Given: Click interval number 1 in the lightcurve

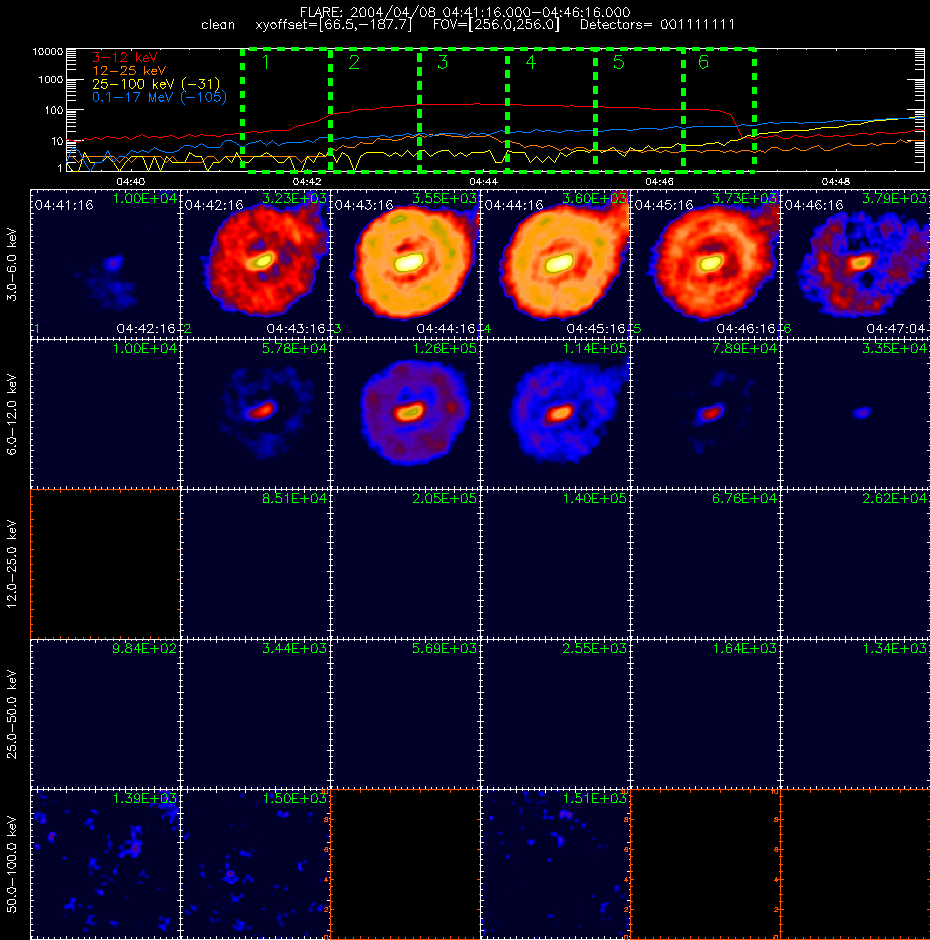Looking at the screenshot, I should click(x=266, y=62).
